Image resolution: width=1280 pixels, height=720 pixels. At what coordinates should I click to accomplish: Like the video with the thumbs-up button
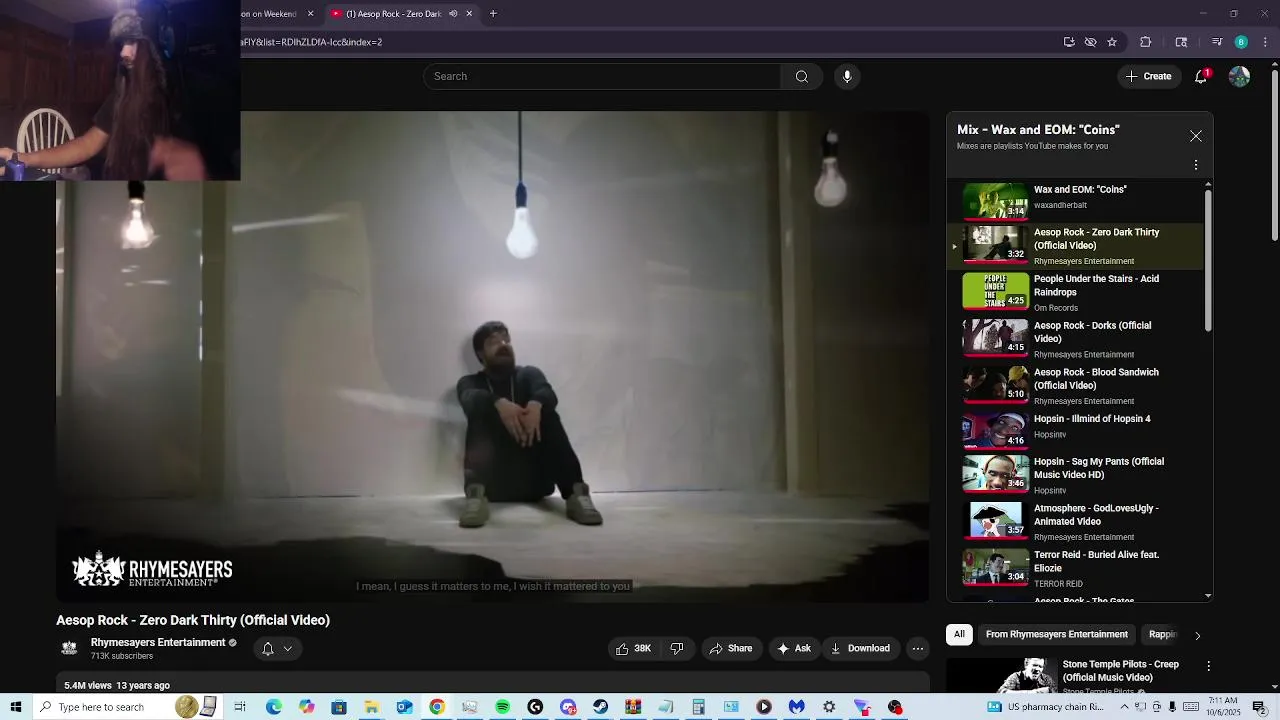633,649
